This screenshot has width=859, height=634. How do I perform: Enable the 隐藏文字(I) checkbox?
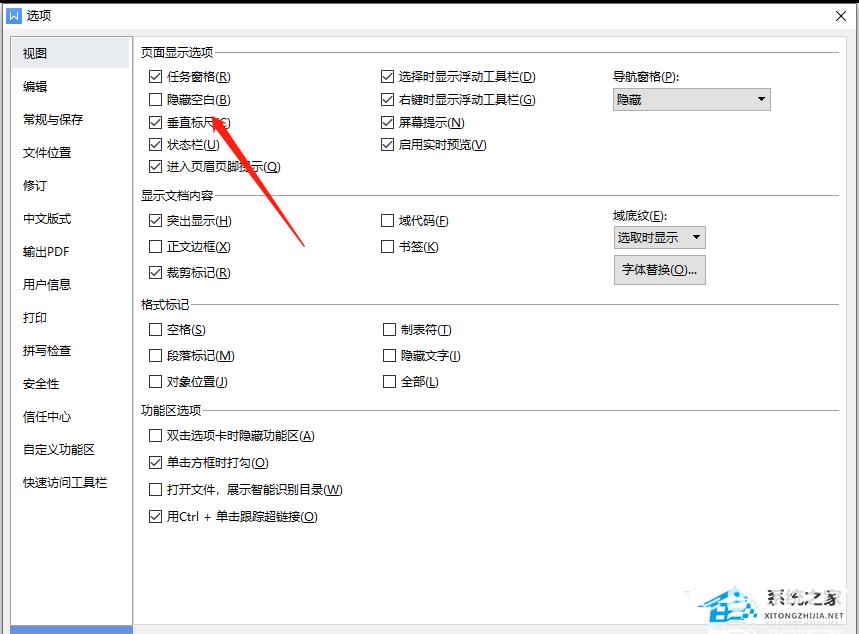pyautogui.click(x=389, y=356)
